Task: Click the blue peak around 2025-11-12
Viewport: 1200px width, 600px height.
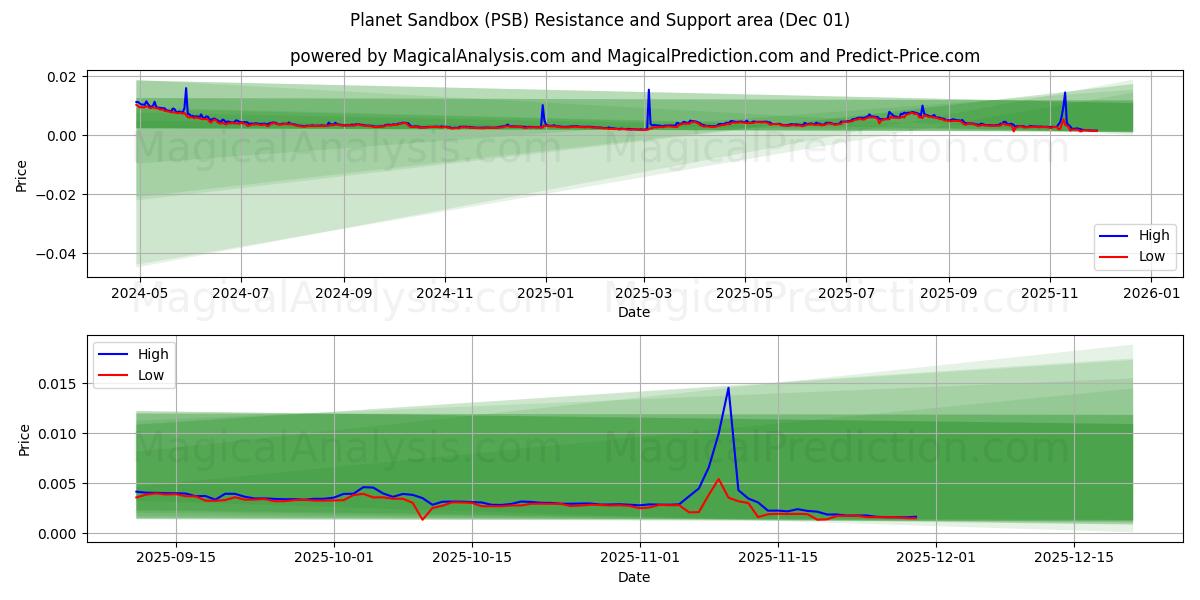Action: (727, 388)
